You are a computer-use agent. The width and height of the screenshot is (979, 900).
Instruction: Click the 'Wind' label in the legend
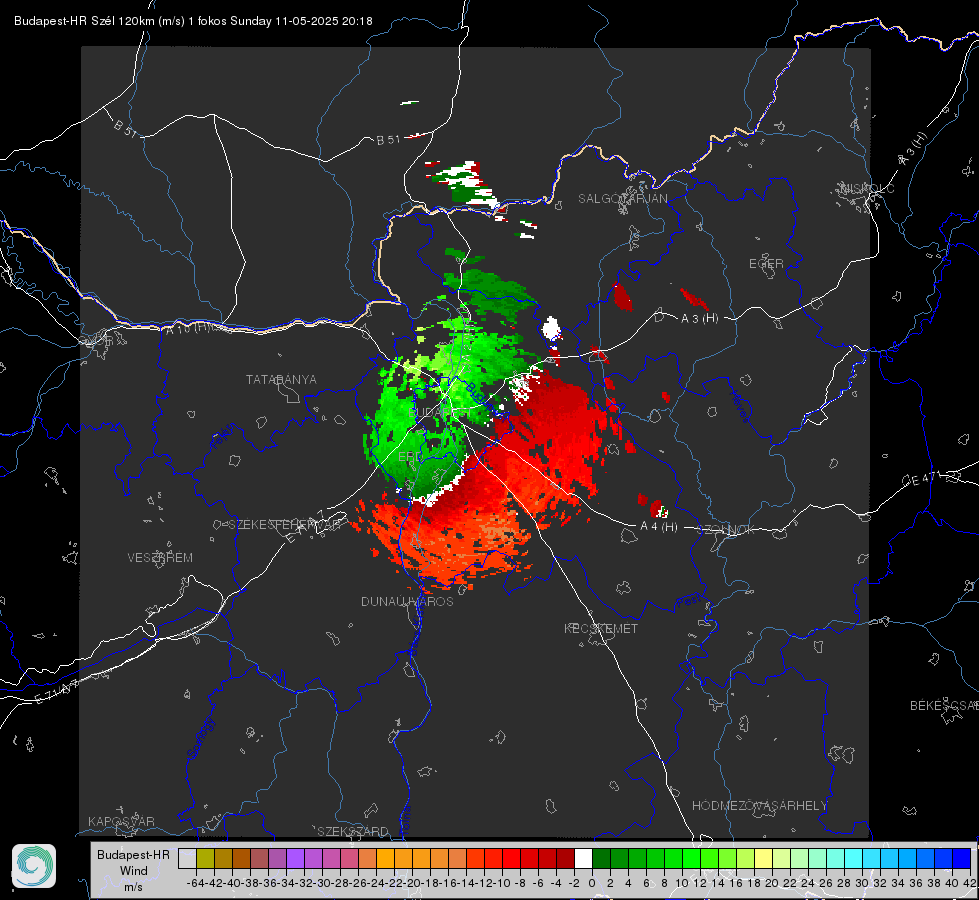[x=134, y=871]
